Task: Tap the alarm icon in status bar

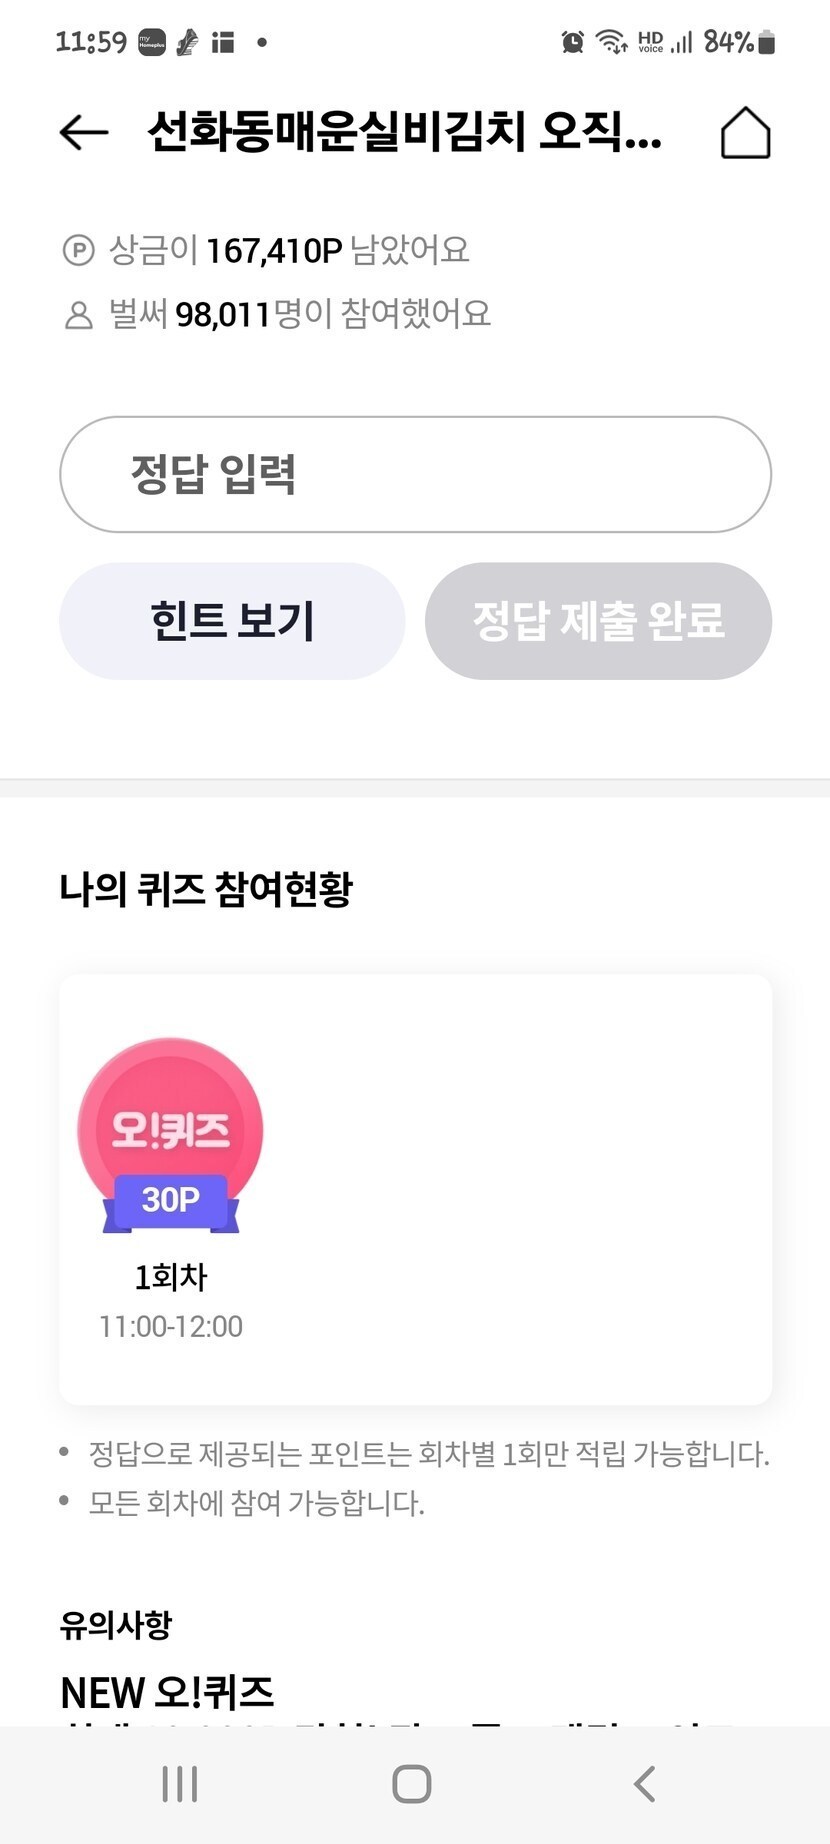Action: click(572, 42)
